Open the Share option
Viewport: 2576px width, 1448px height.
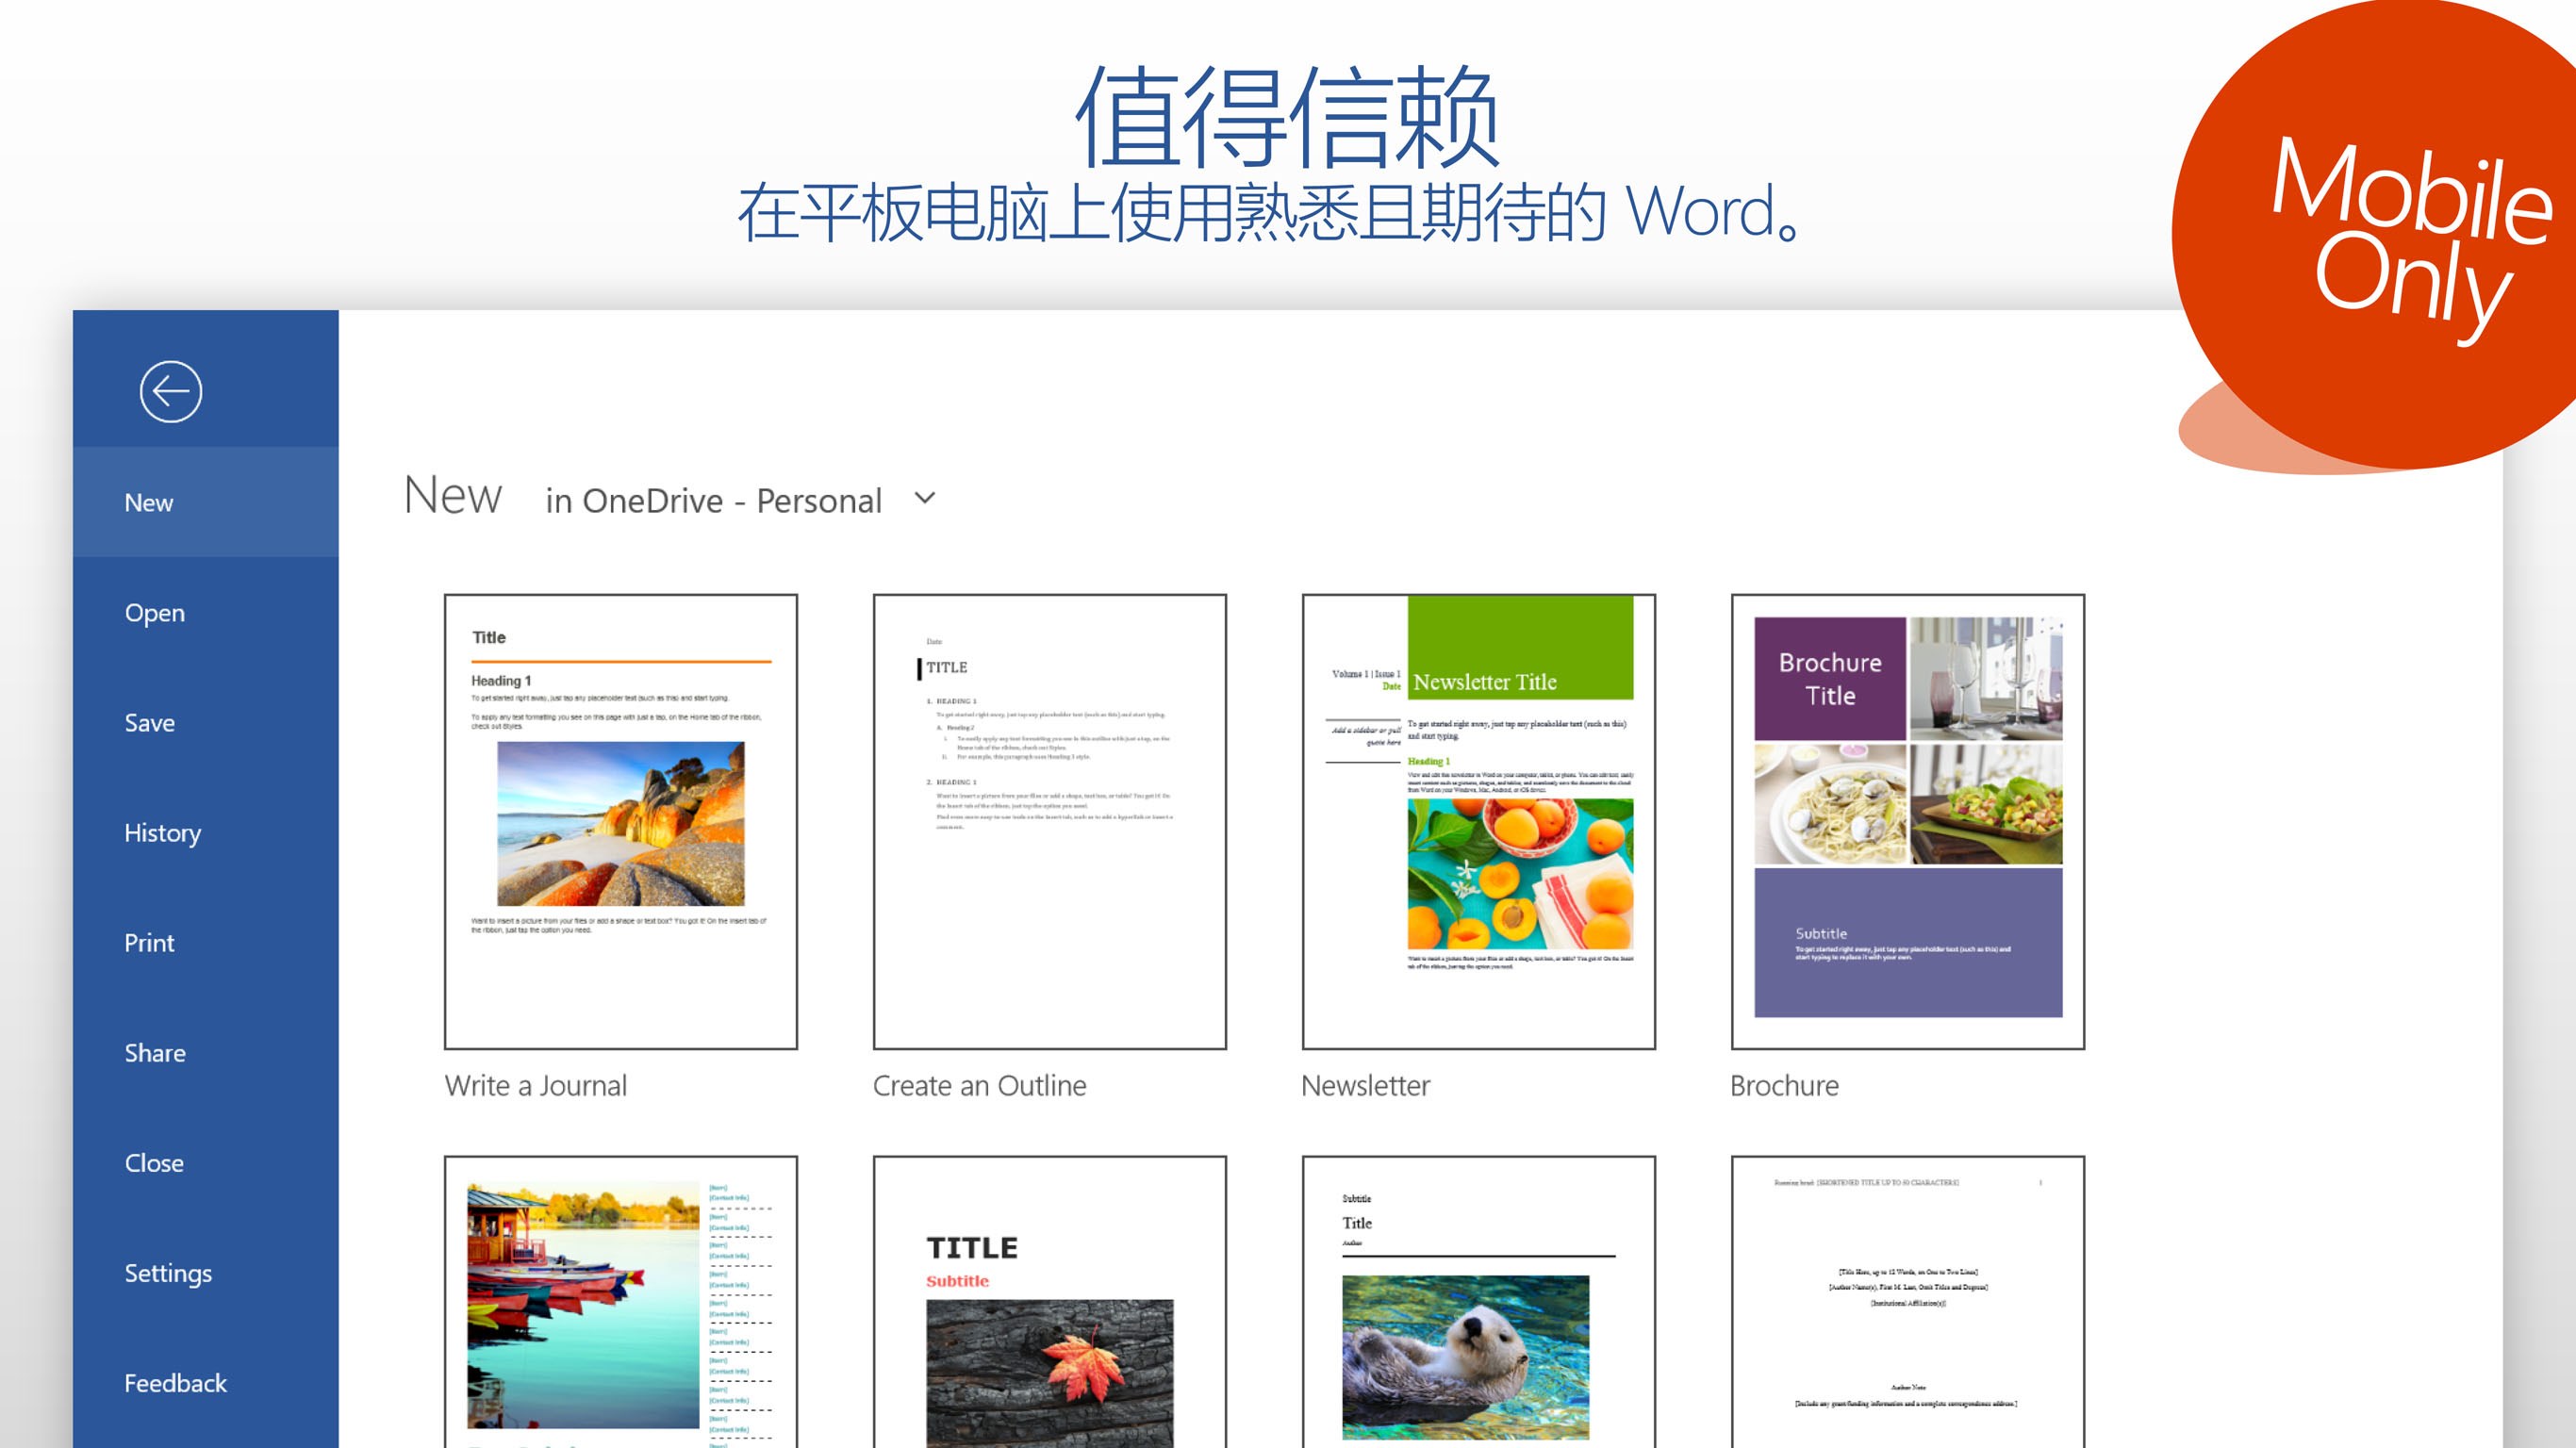tap(154, 1052)
